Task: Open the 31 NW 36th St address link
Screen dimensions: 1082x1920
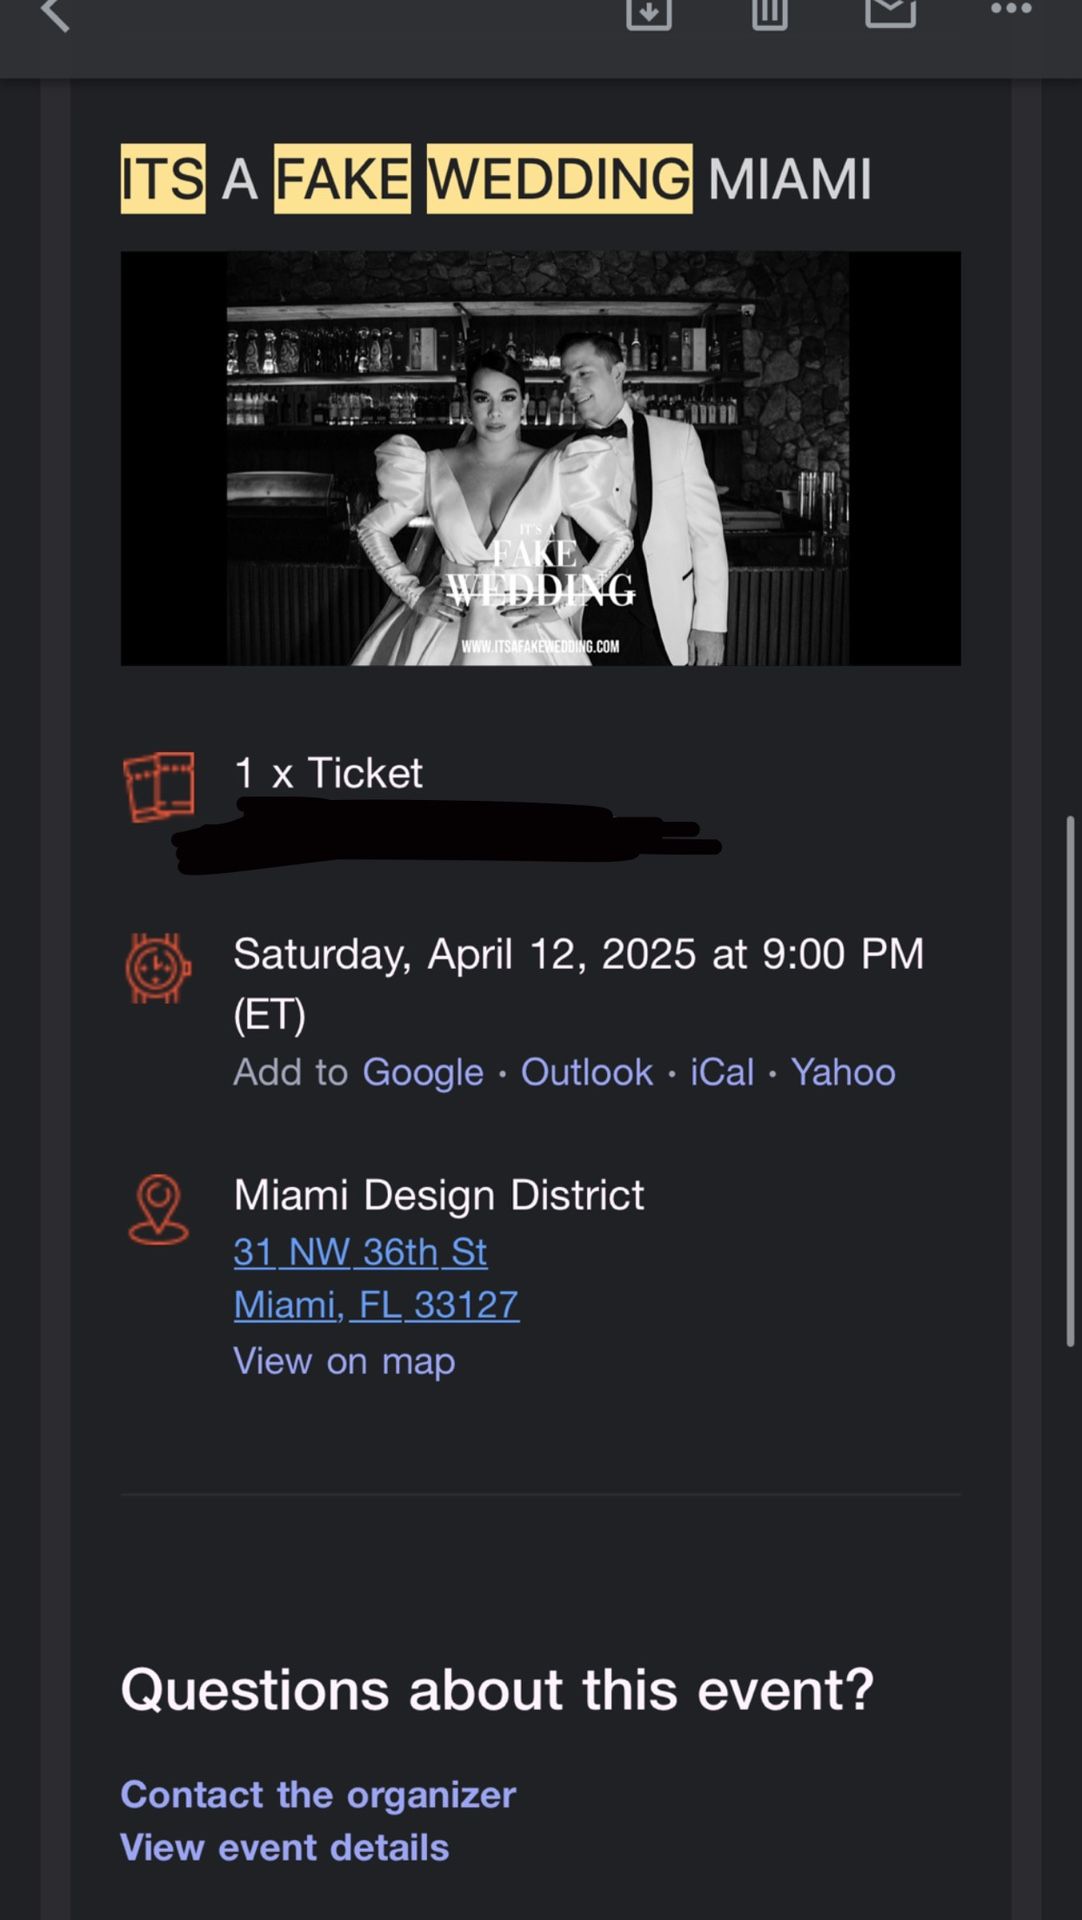Action: (360, 1252)
